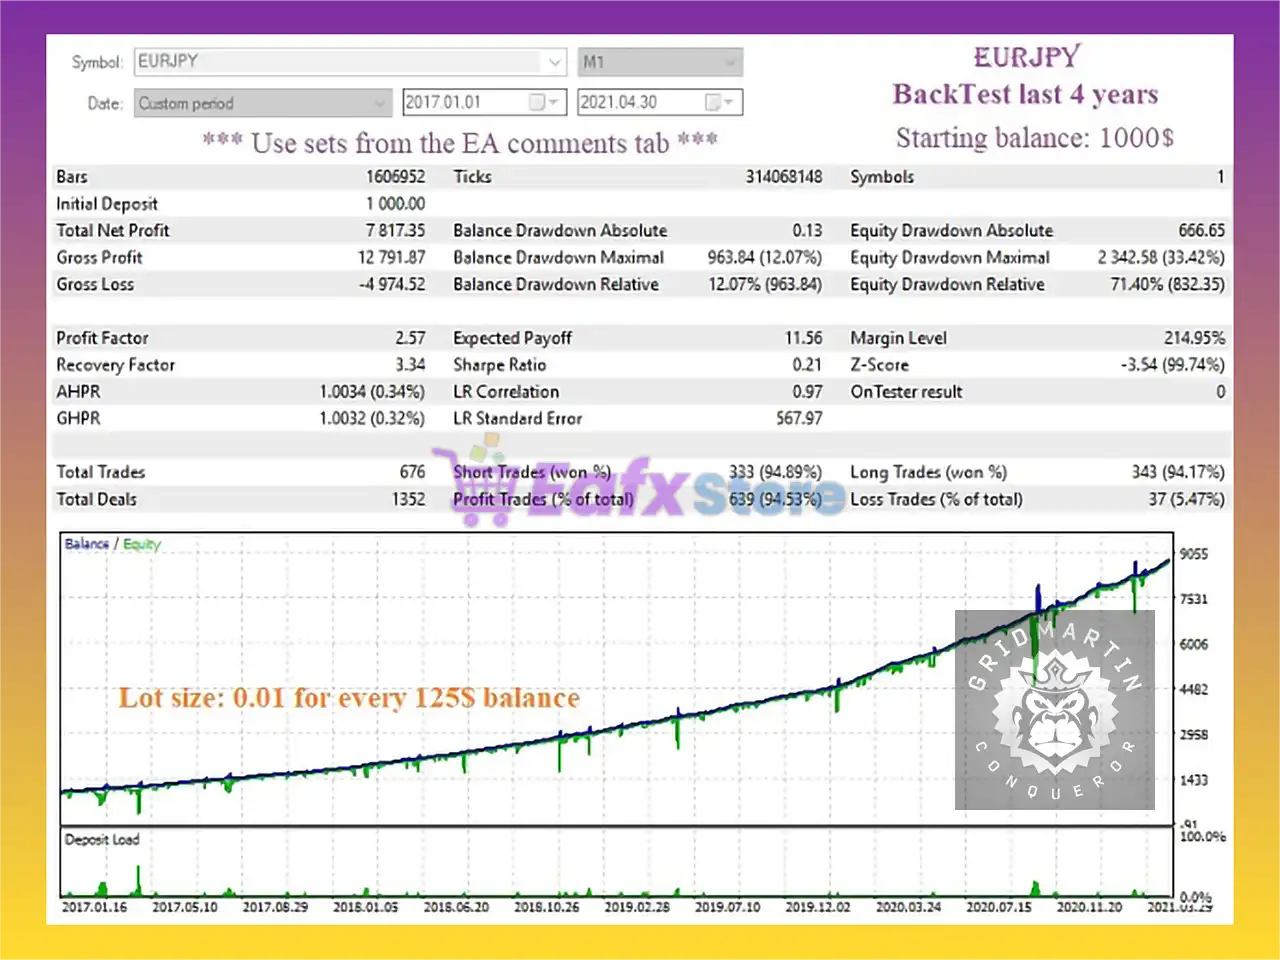1280x960 pixels.
Task: Click the Balance Drawdown Relative label
Action: 556,285
